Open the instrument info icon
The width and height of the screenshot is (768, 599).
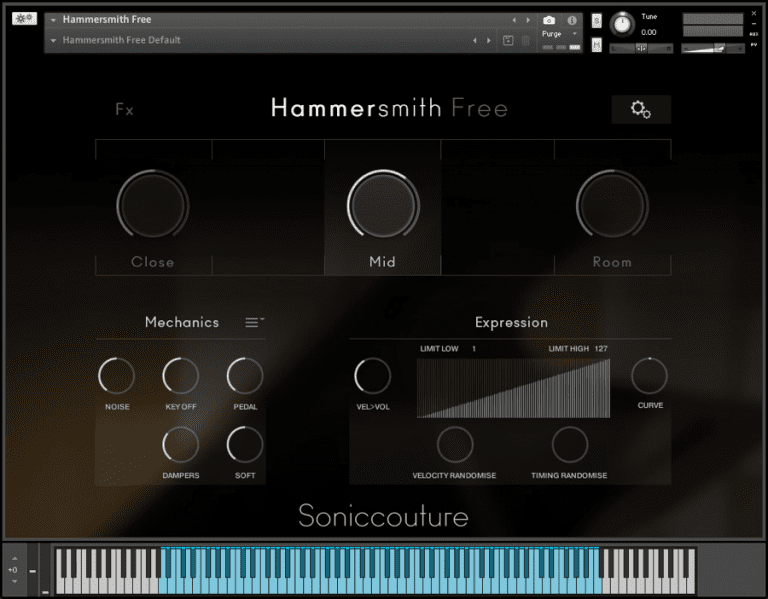coord(572,20)
